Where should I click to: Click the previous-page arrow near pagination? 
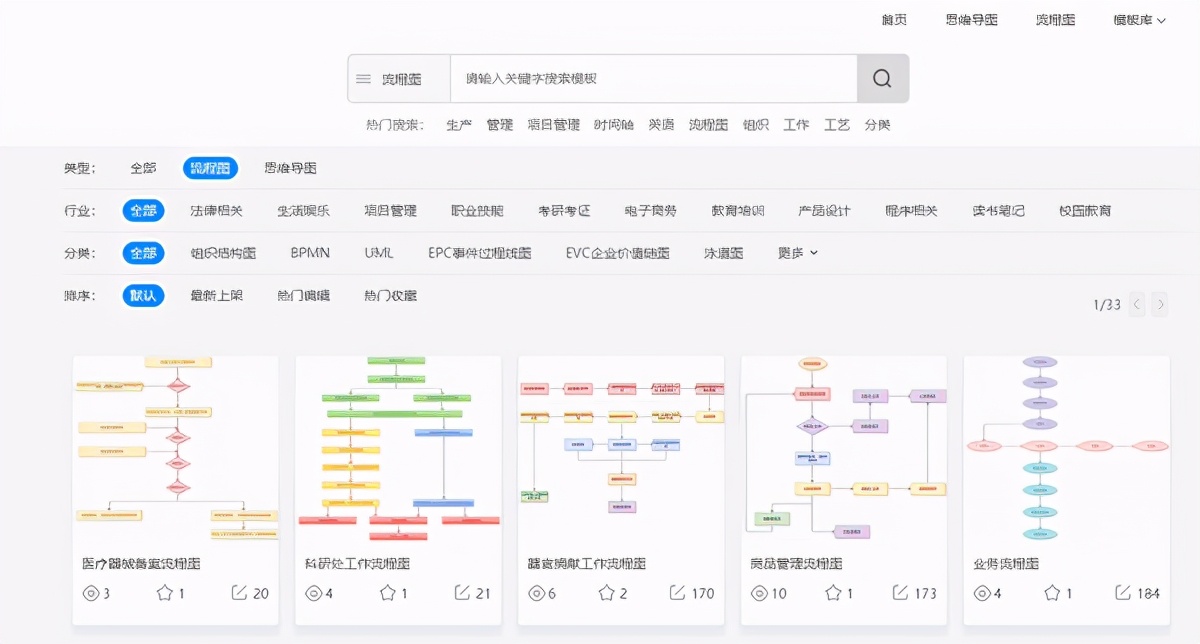pos(1136,304)
